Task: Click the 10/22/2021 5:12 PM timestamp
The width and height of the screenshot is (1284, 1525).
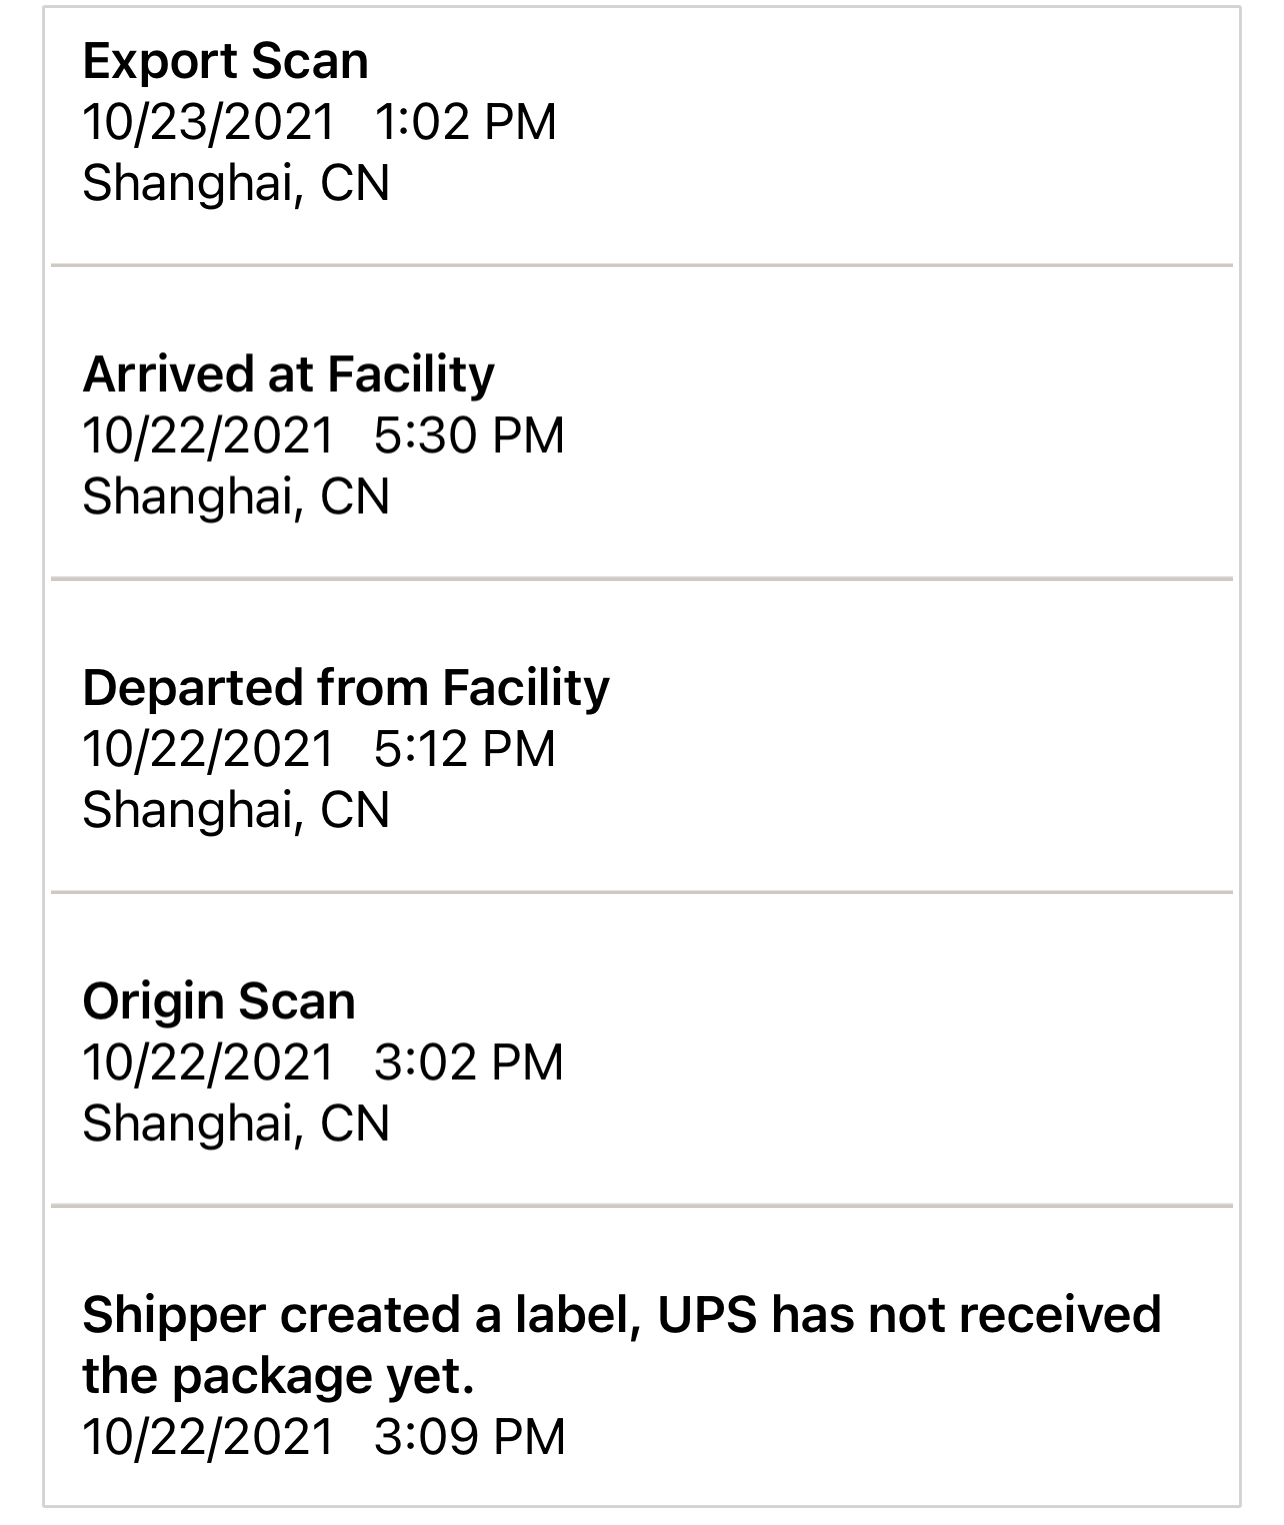Action: click(x=319, y=749)
